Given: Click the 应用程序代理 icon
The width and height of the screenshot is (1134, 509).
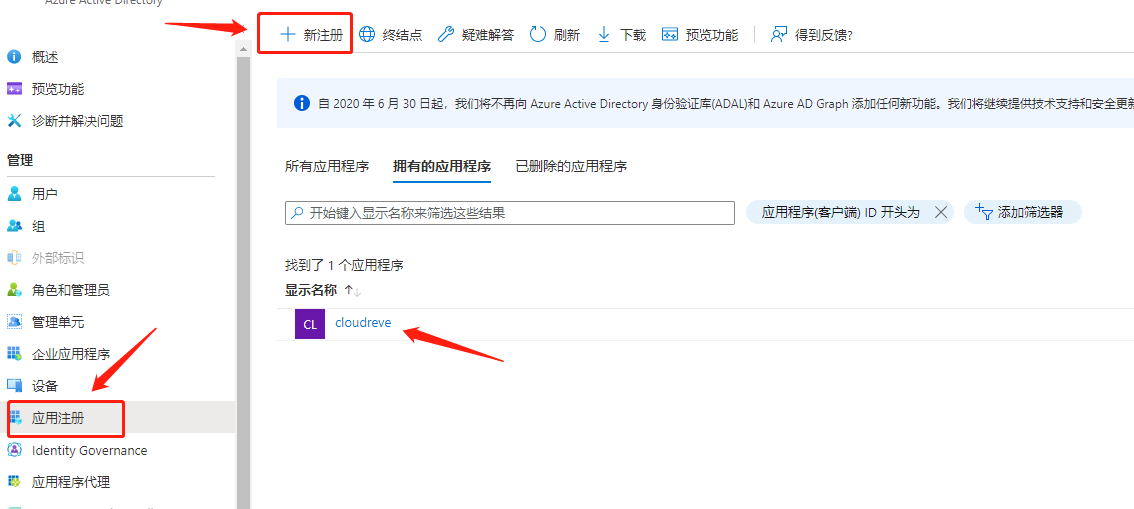Looking at the screenshot, I should pyautogui.click(x=14, y=482).
